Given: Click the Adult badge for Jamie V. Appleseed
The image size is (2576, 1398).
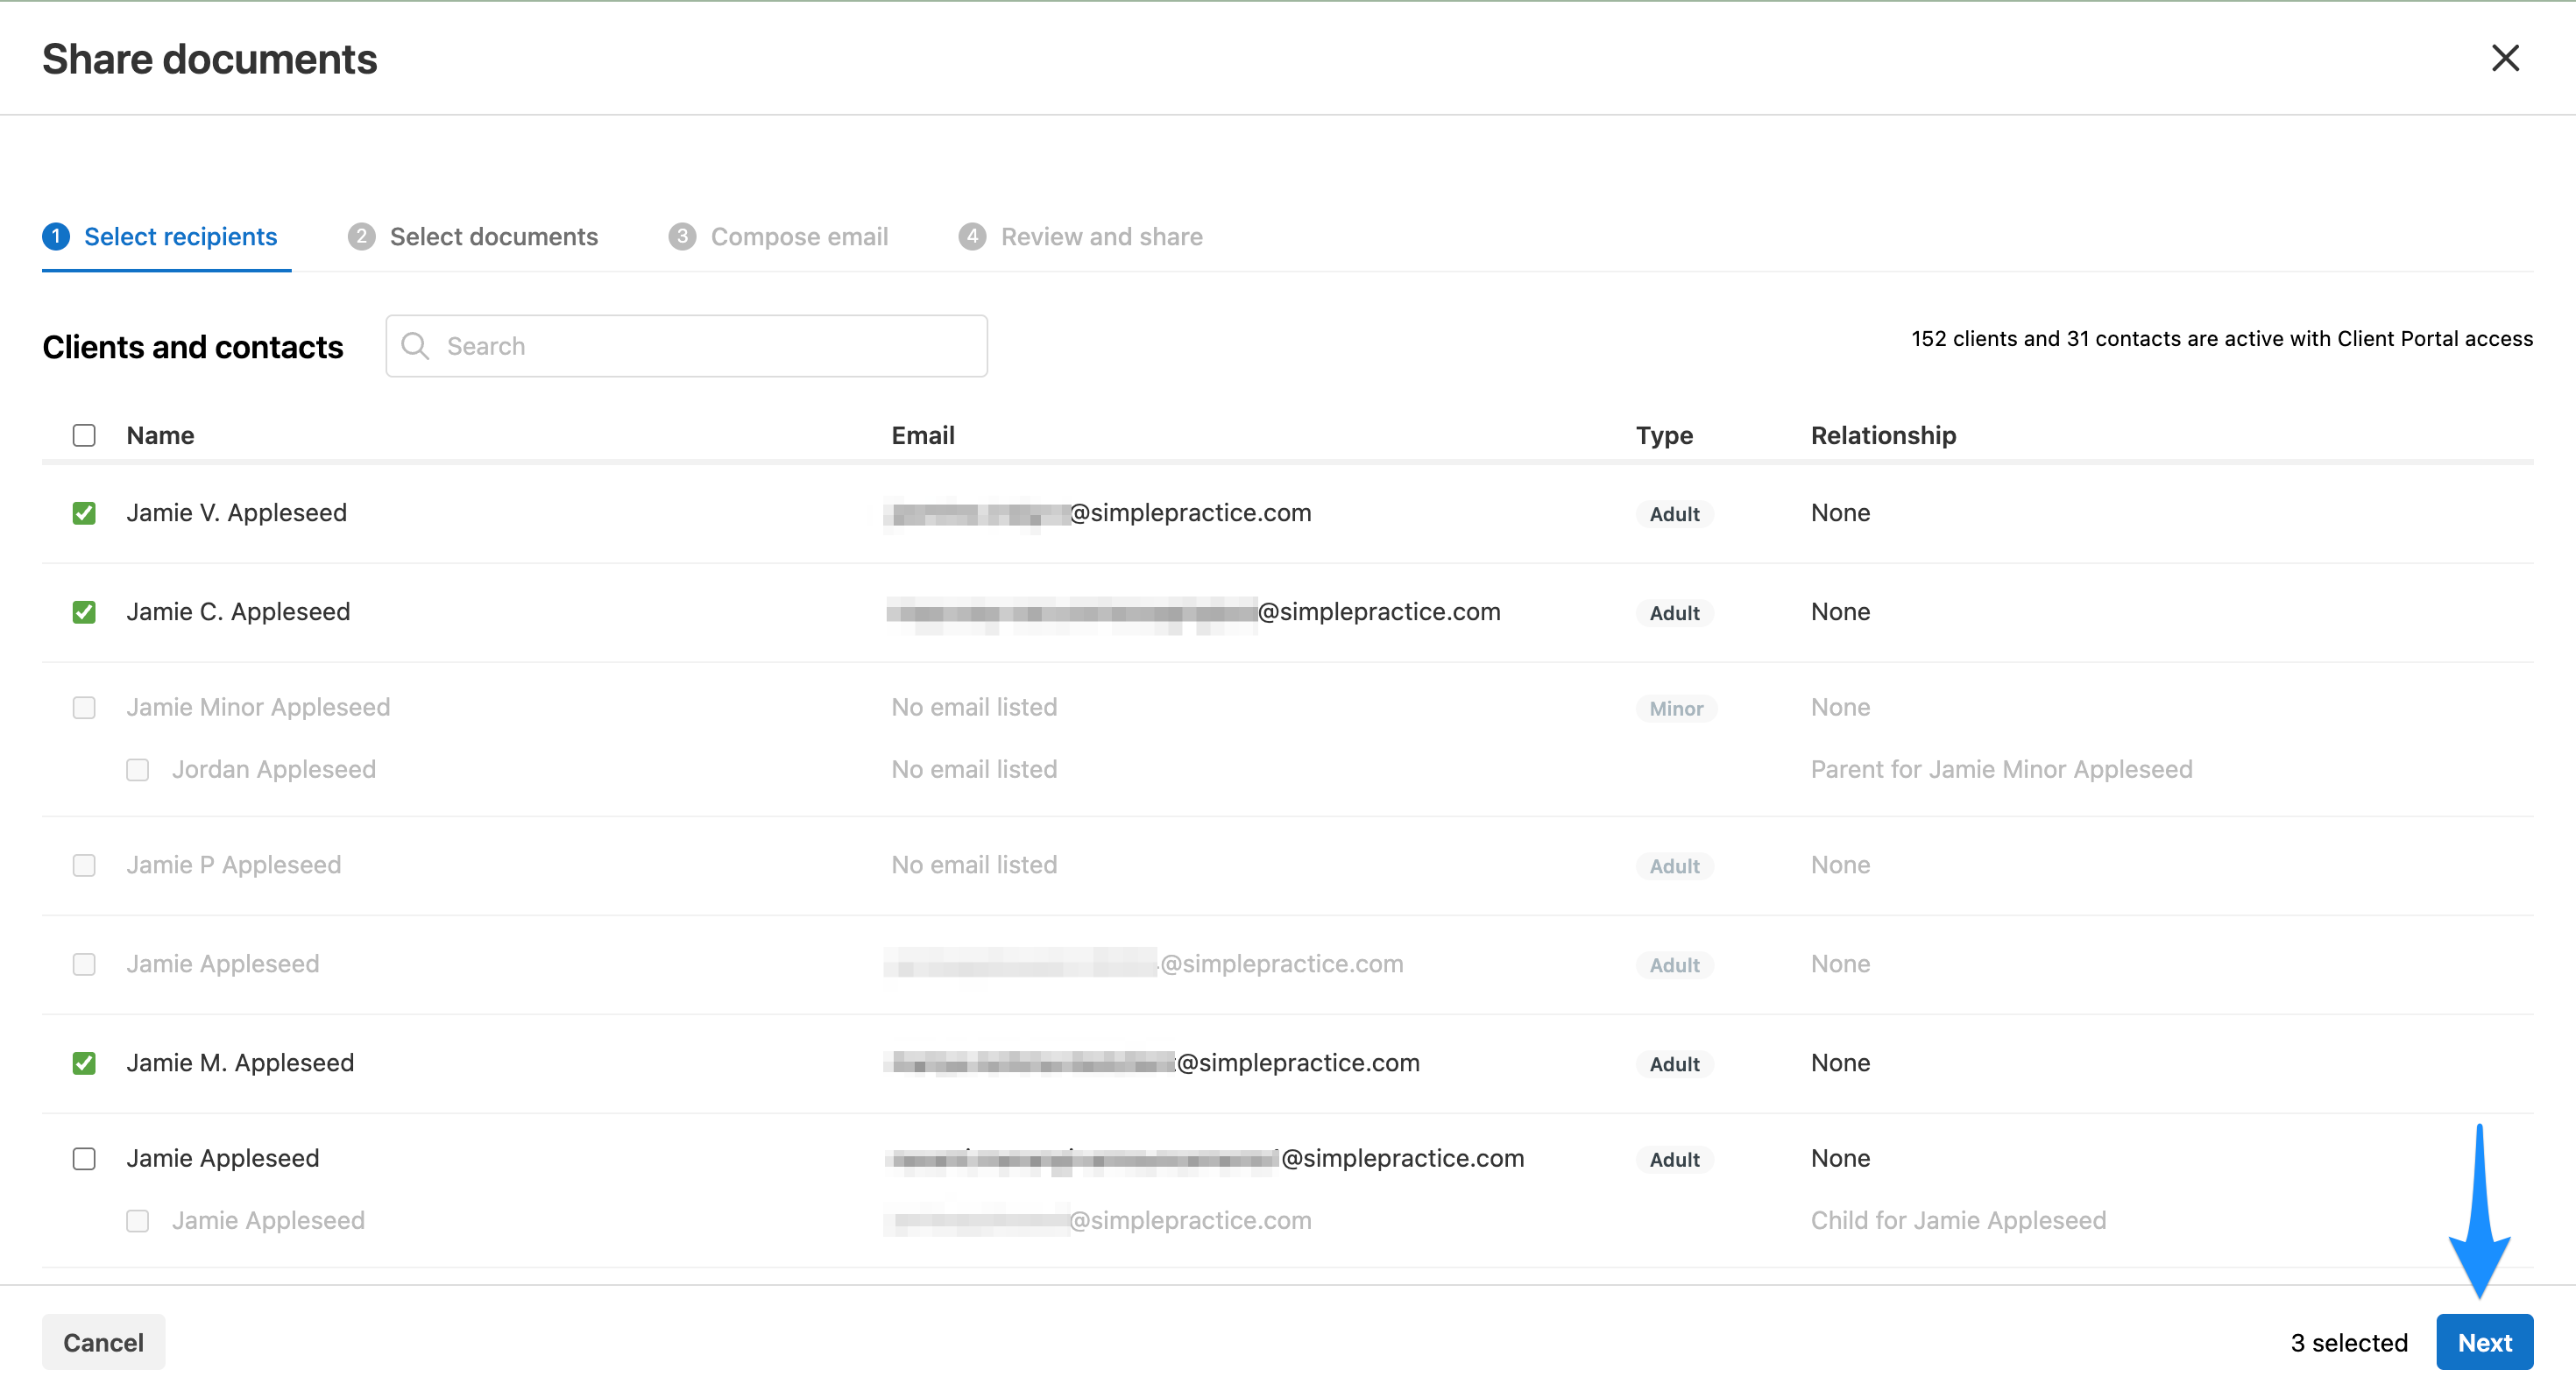Looking at the screenshot, I should point(1674,514).
